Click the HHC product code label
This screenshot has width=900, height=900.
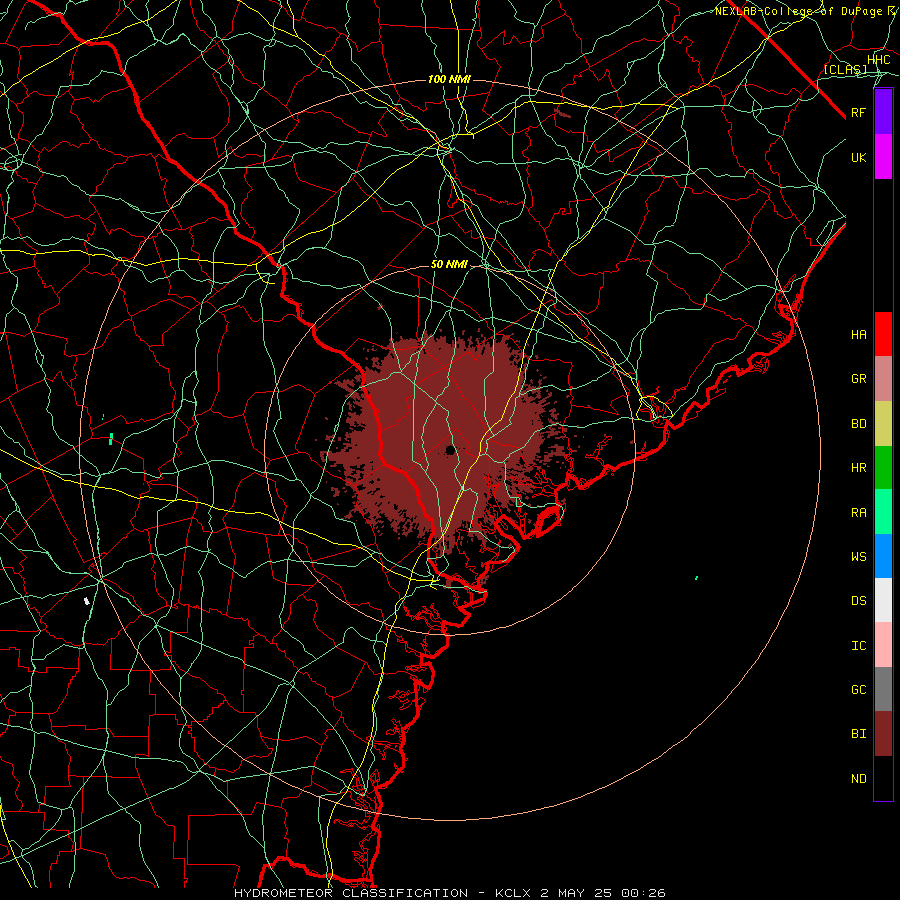tap(879, 60)
